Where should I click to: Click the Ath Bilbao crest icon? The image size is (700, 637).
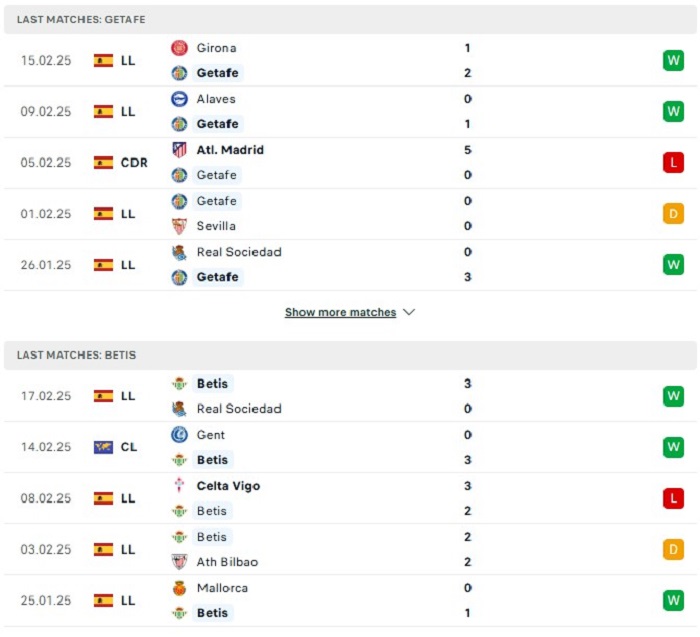179,562
